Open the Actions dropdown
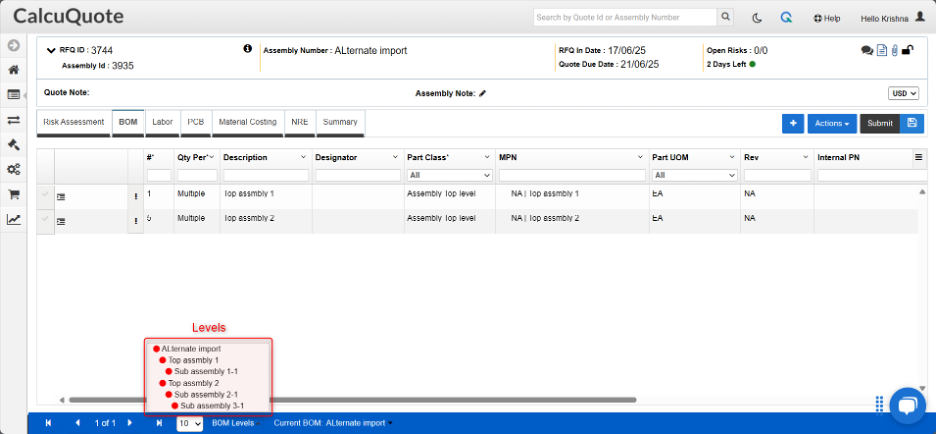This screenshot has width=936, height=434. (832, 124)
